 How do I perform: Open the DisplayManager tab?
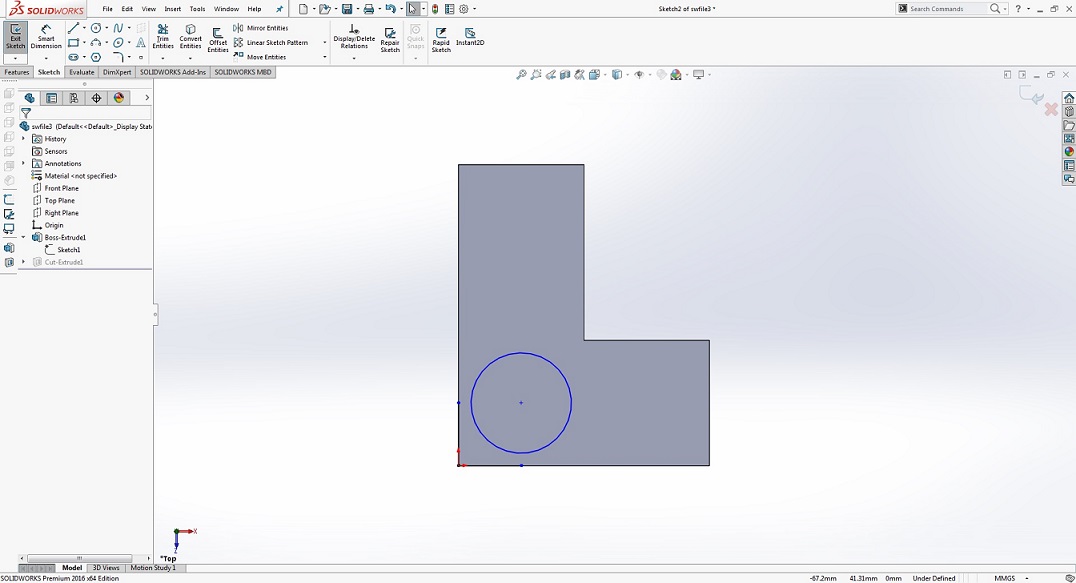click(x=119, y=98)
